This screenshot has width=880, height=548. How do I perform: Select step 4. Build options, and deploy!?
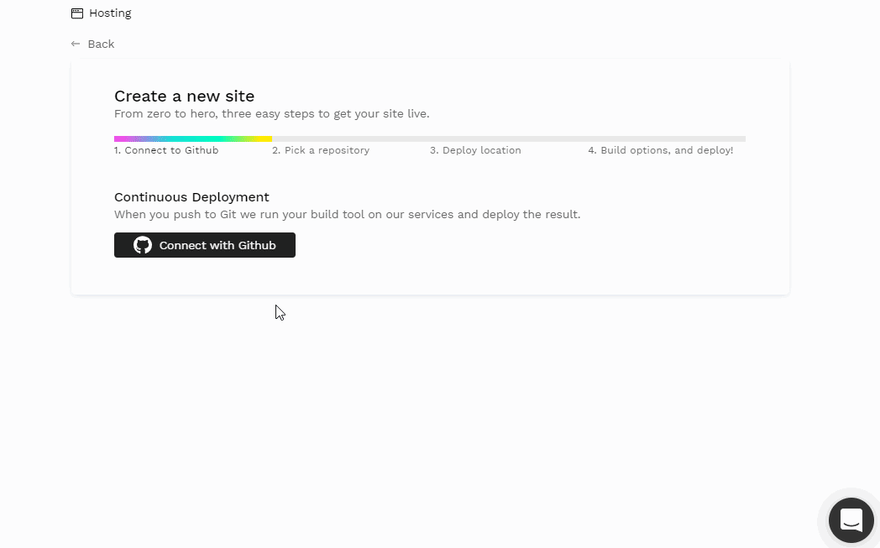661,150
